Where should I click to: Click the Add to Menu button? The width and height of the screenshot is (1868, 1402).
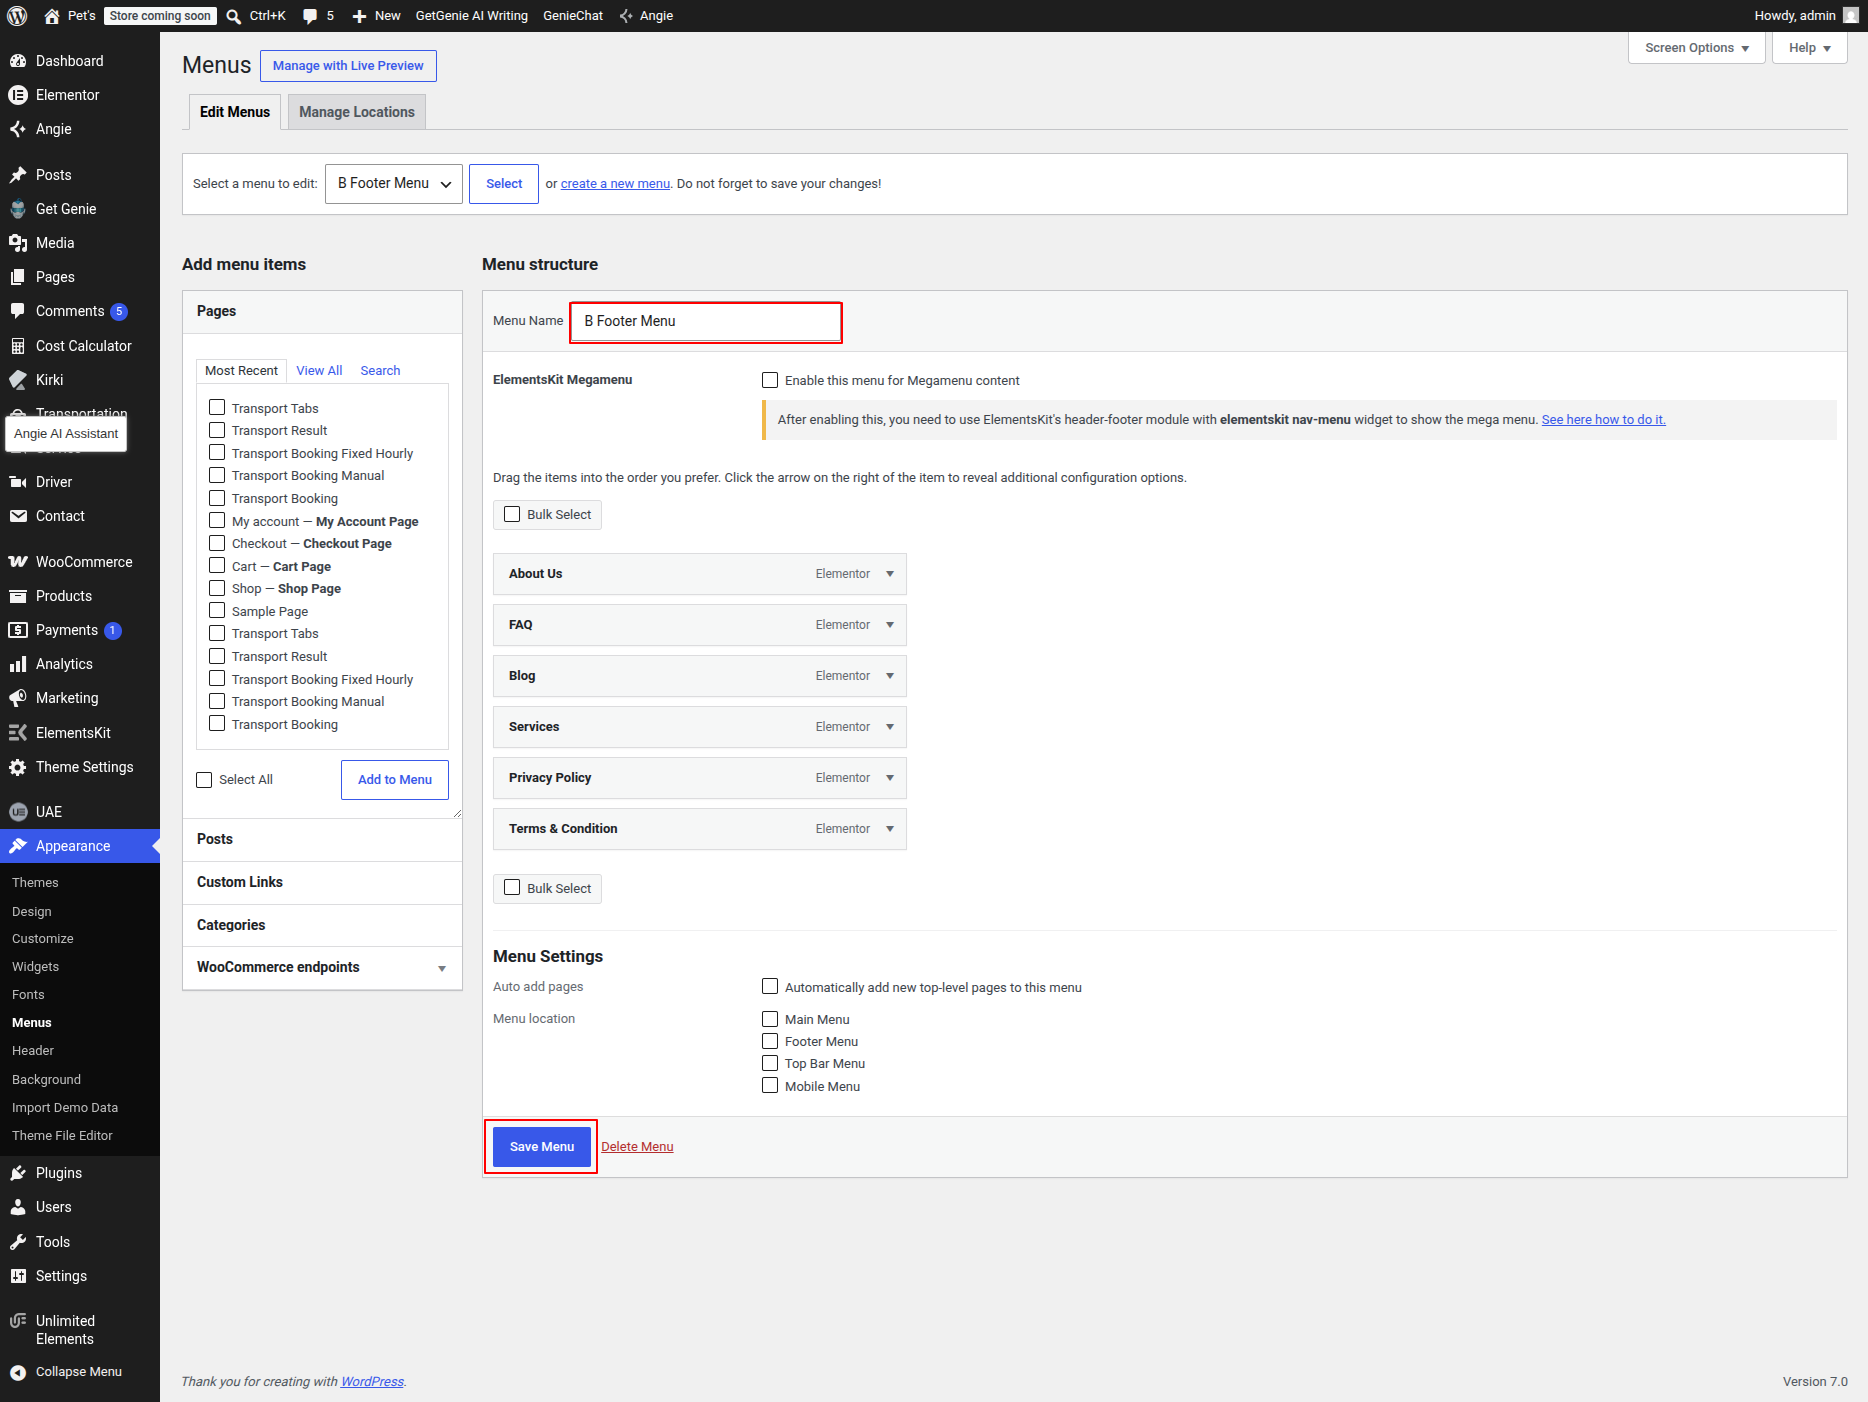395,780
